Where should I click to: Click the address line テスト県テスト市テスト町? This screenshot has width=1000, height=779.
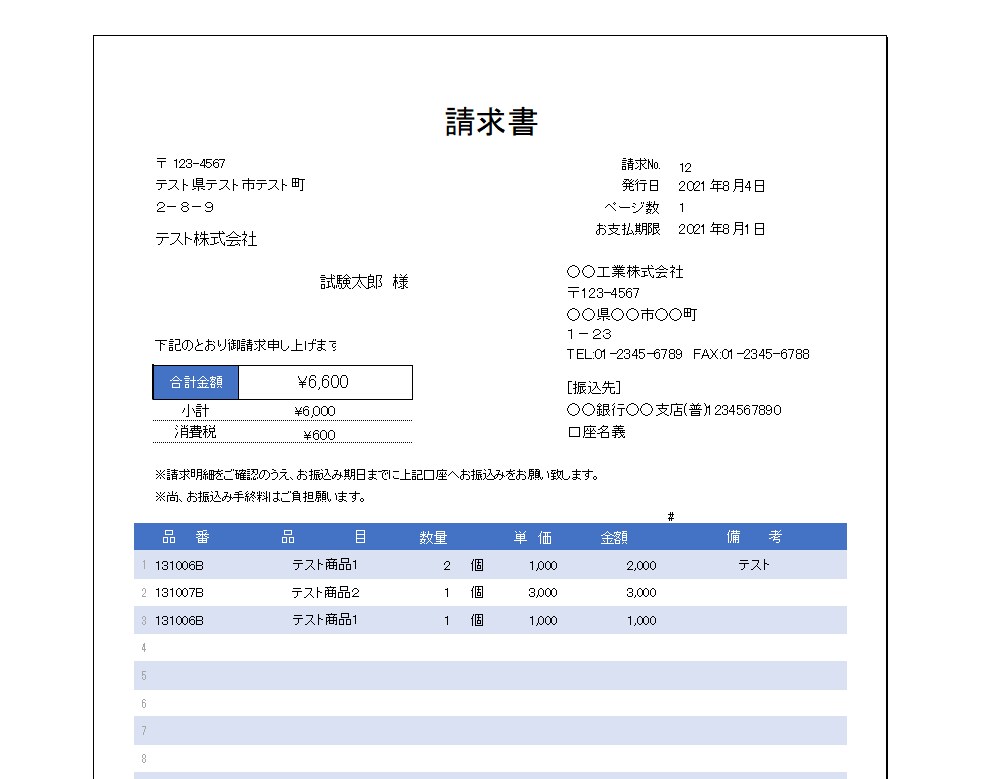(230, 185)
